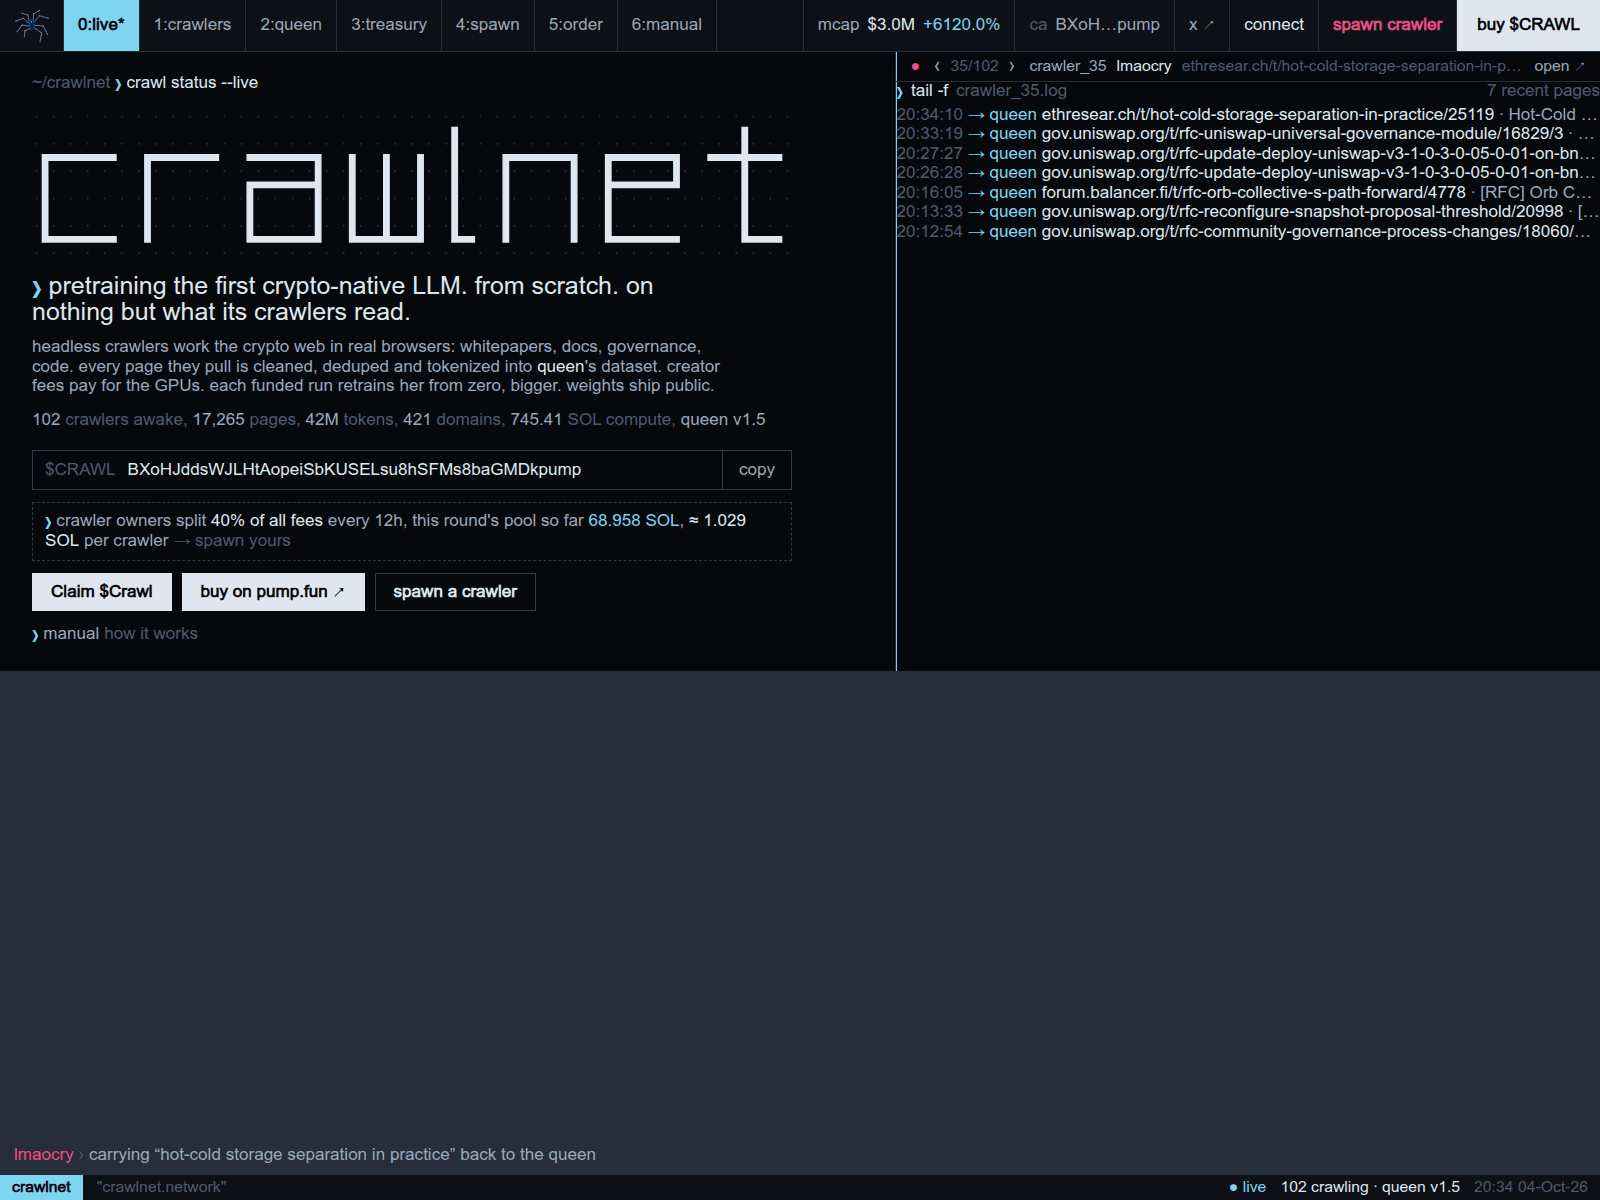
Task: Click the buy $CRAWL button
Action: [x=1528, y=25]
